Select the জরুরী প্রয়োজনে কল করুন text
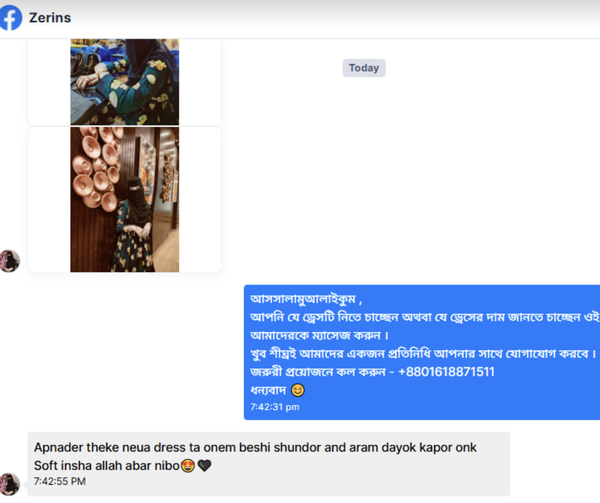 [x=318, y=372]
